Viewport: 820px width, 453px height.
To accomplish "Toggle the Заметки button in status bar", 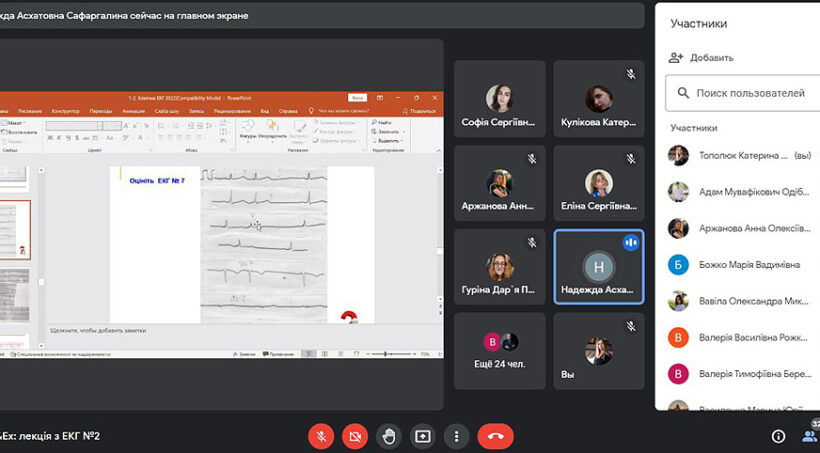I will tap(244, 354).
